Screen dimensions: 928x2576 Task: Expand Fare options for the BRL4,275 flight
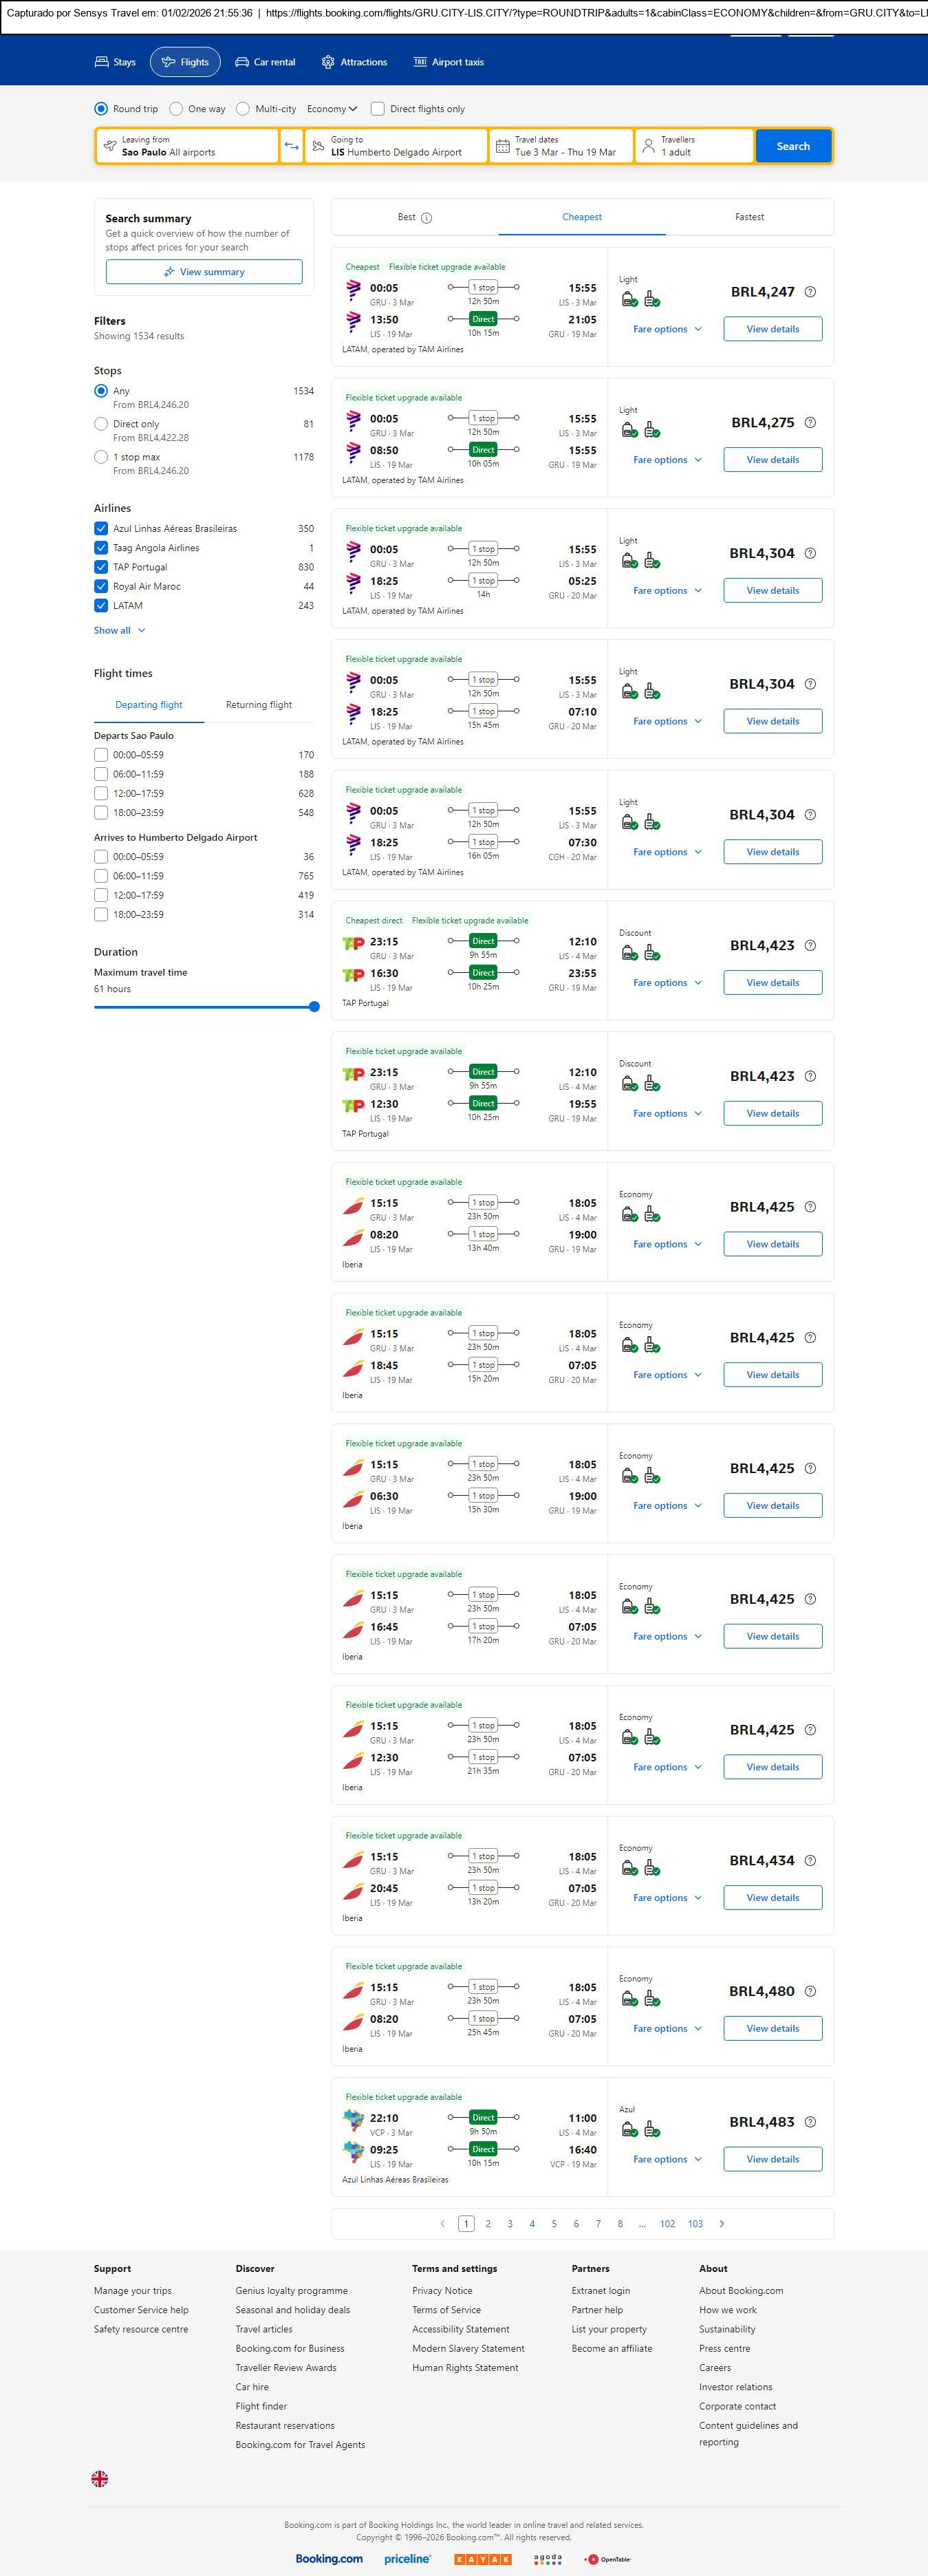pos(667,460)
